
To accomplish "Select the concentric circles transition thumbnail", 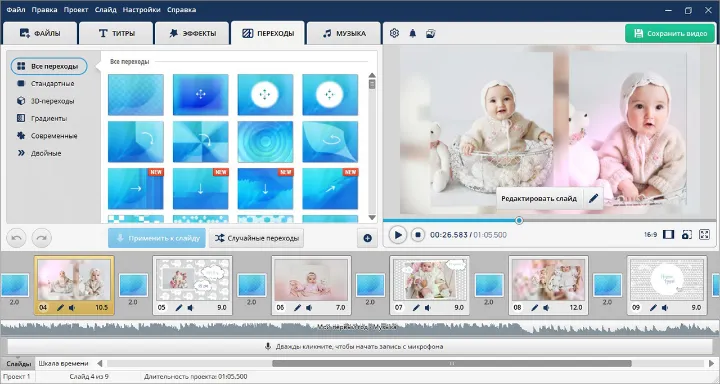I will 265,141.
